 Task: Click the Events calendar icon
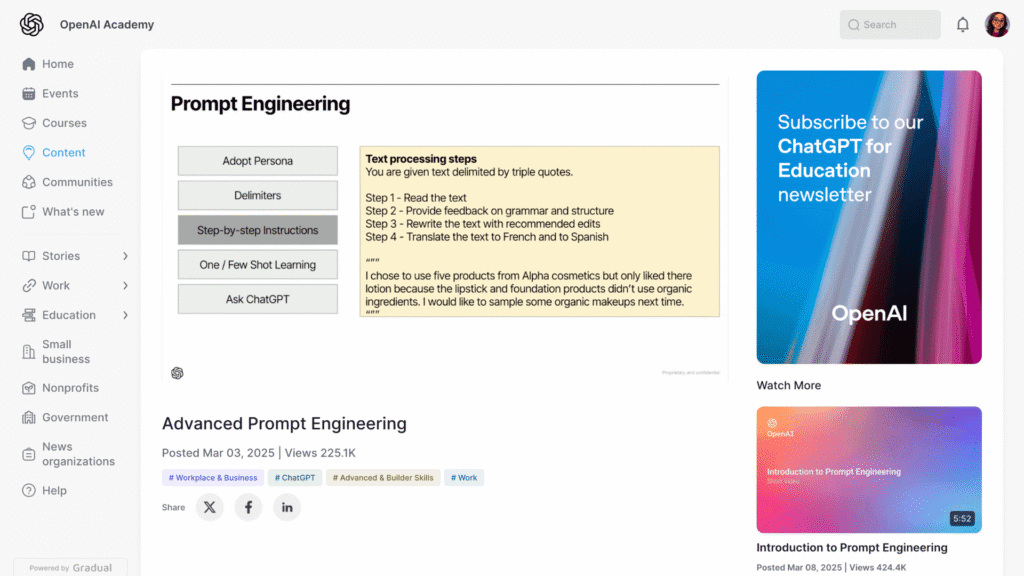coord(29,93)
